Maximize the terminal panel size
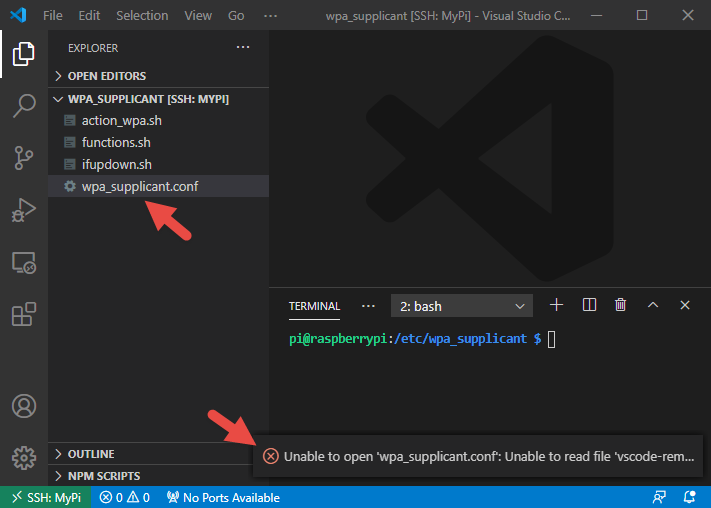The height and width of the screenshot is (508, 711). pos(653,305)
